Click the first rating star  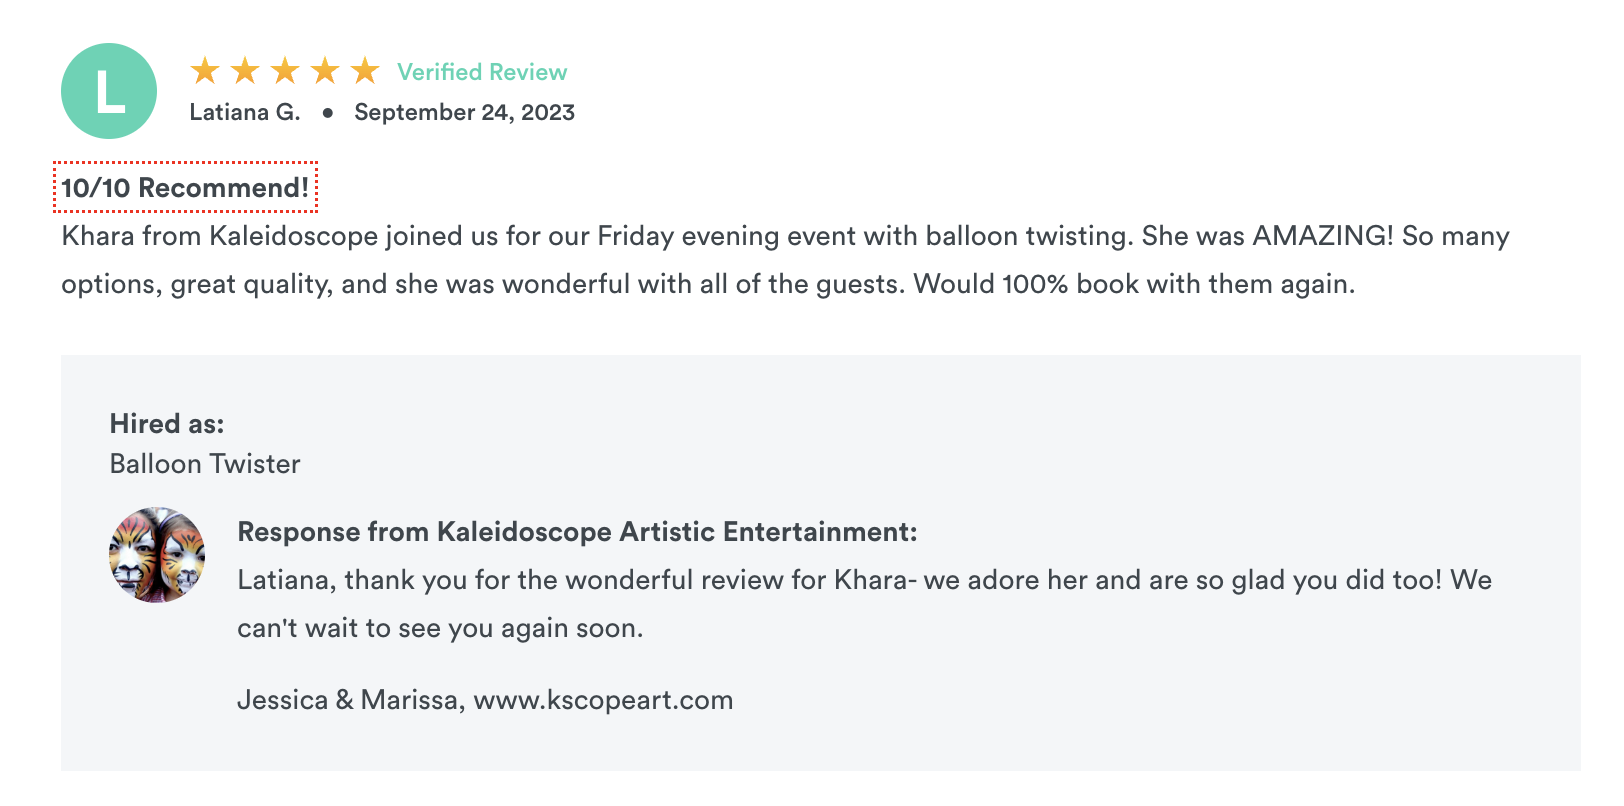205,71
